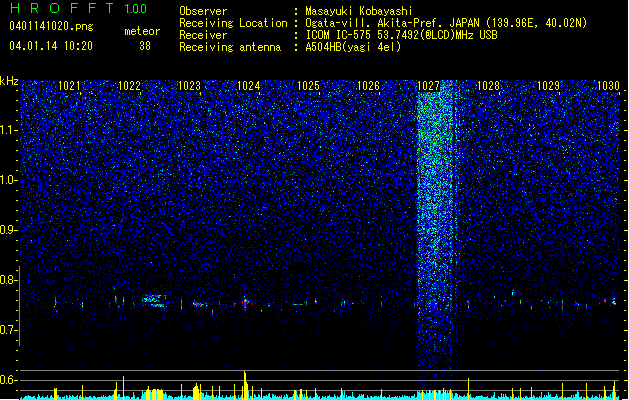Click time marker 1024
629x400 pixels.
coord(249,86)
